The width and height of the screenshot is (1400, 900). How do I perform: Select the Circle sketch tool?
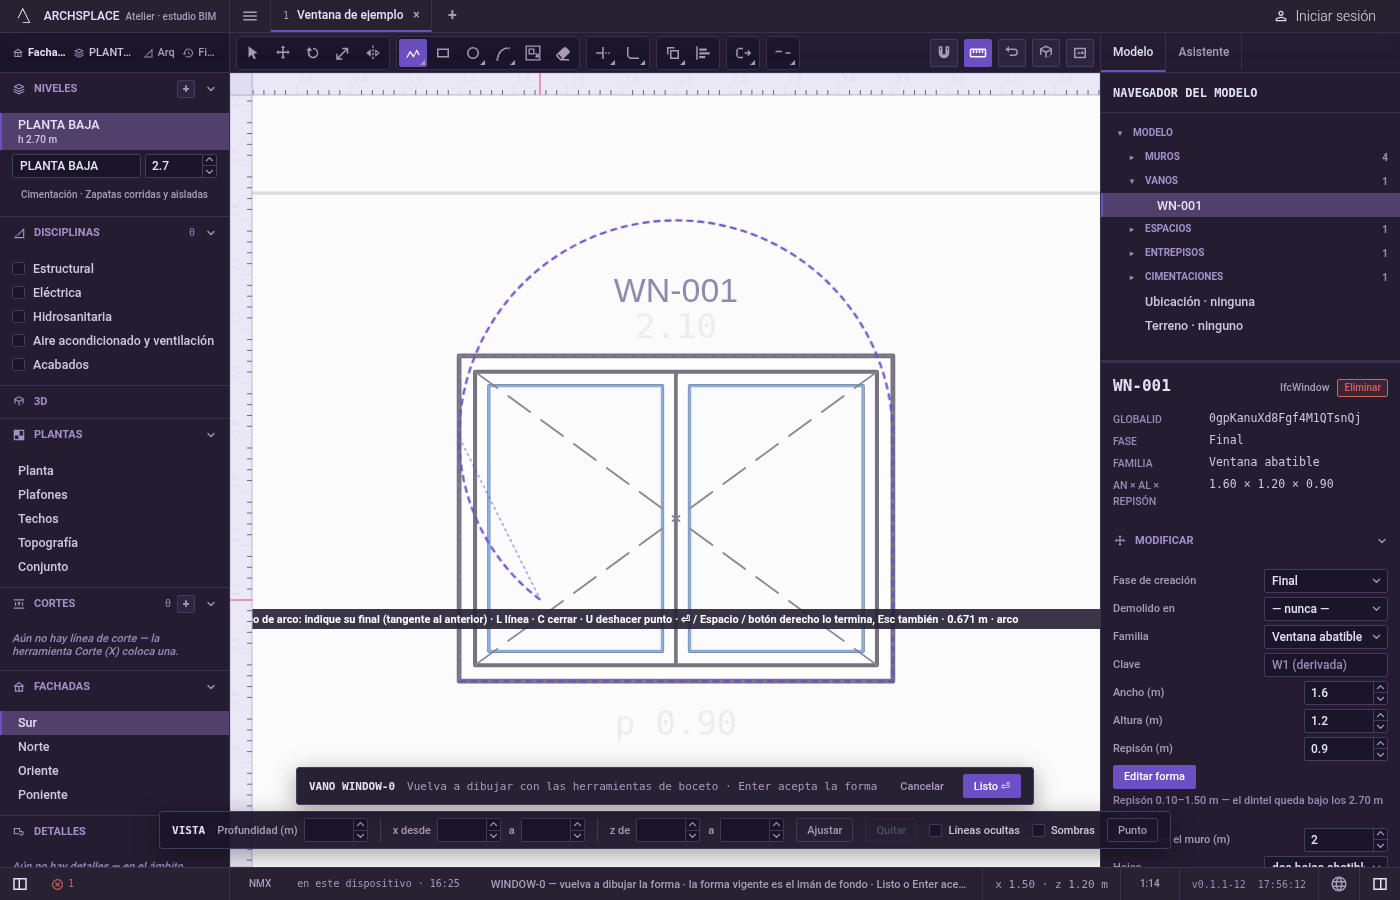(x=473, y=53)
